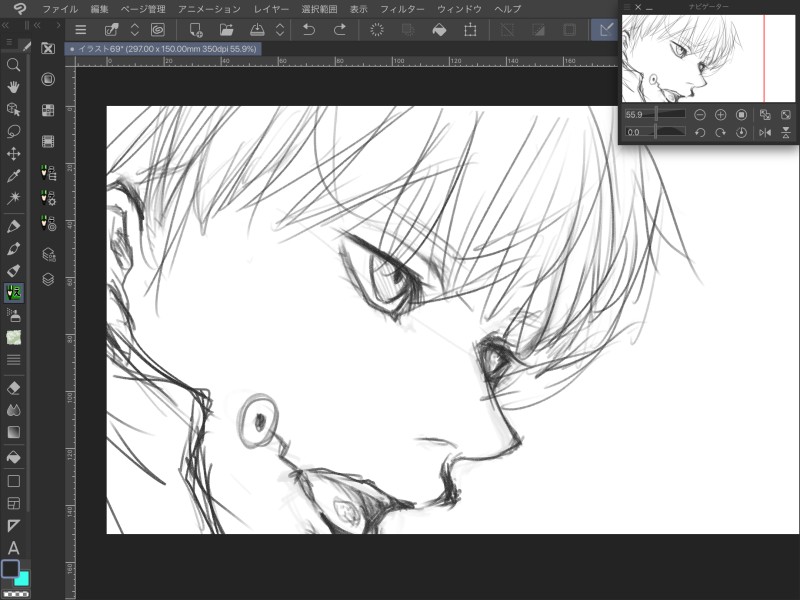
Task: Select the Auto select magic wand tool
Action: tap(13, 198)
